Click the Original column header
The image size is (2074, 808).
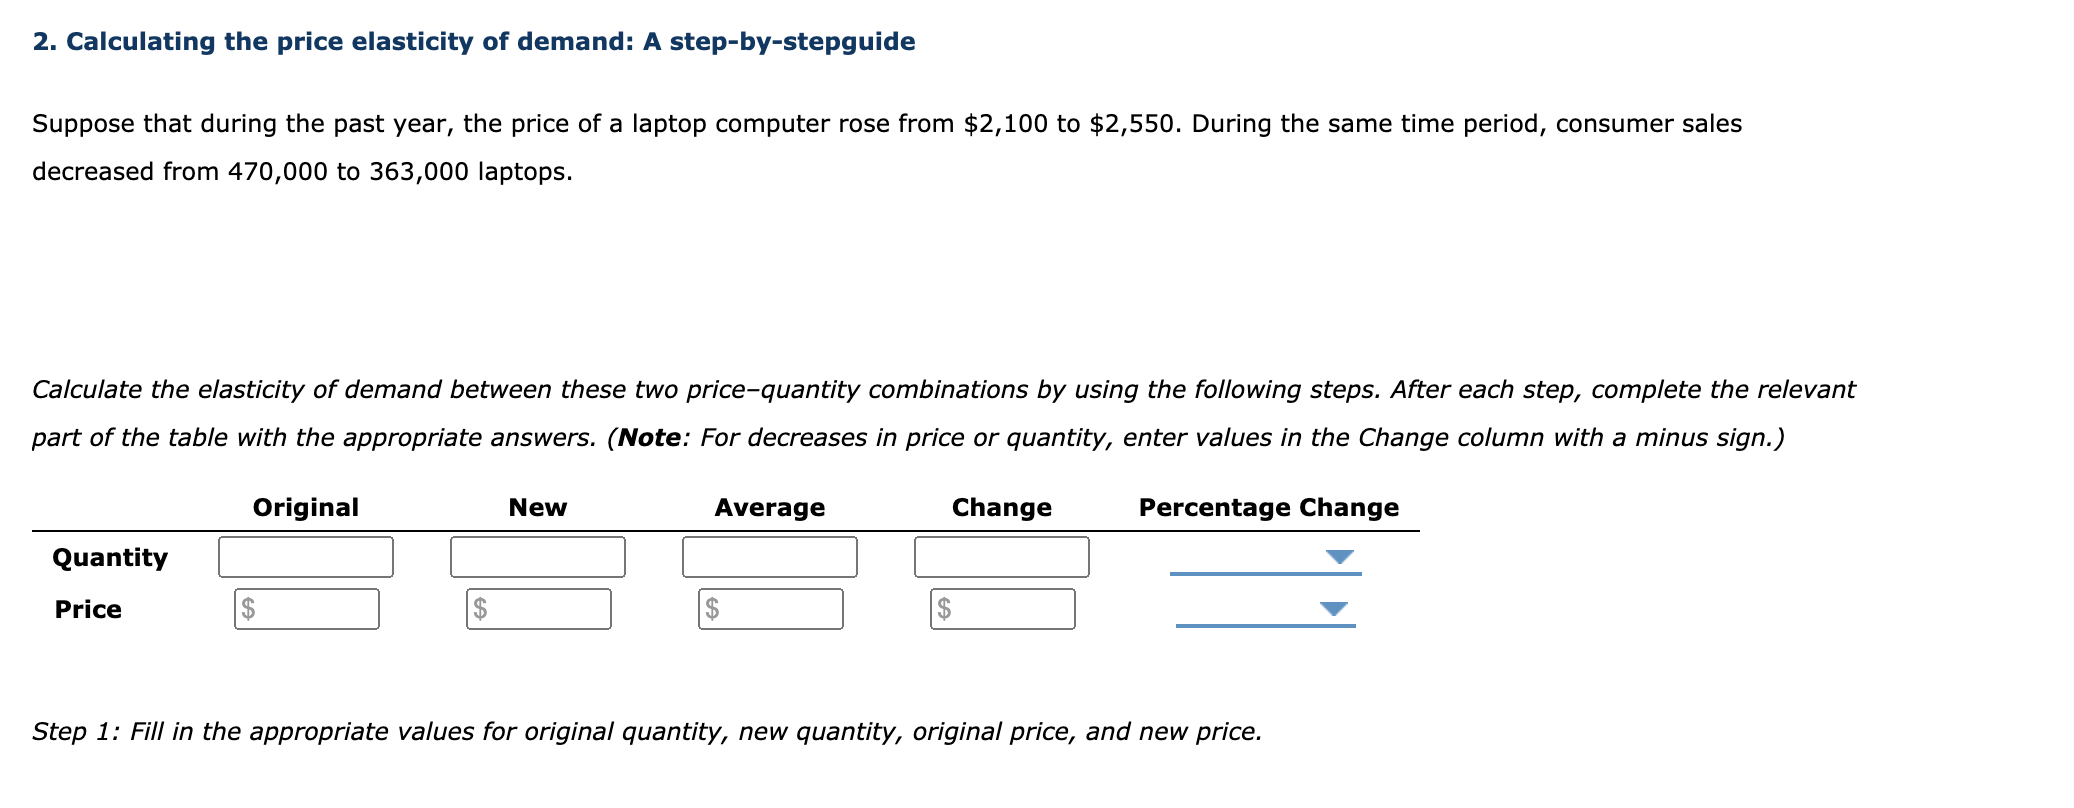click(x=305, y=507)
